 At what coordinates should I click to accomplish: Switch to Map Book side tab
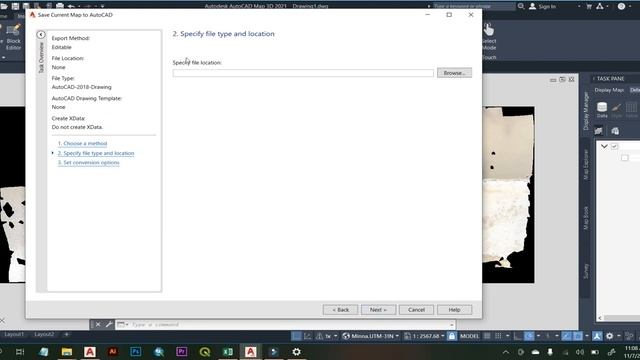586,218
